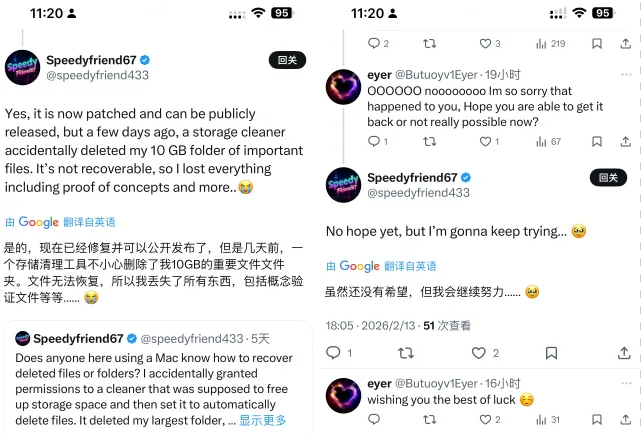
Task: Reply to 'wishing you the best of luck'
Action: 374,419
